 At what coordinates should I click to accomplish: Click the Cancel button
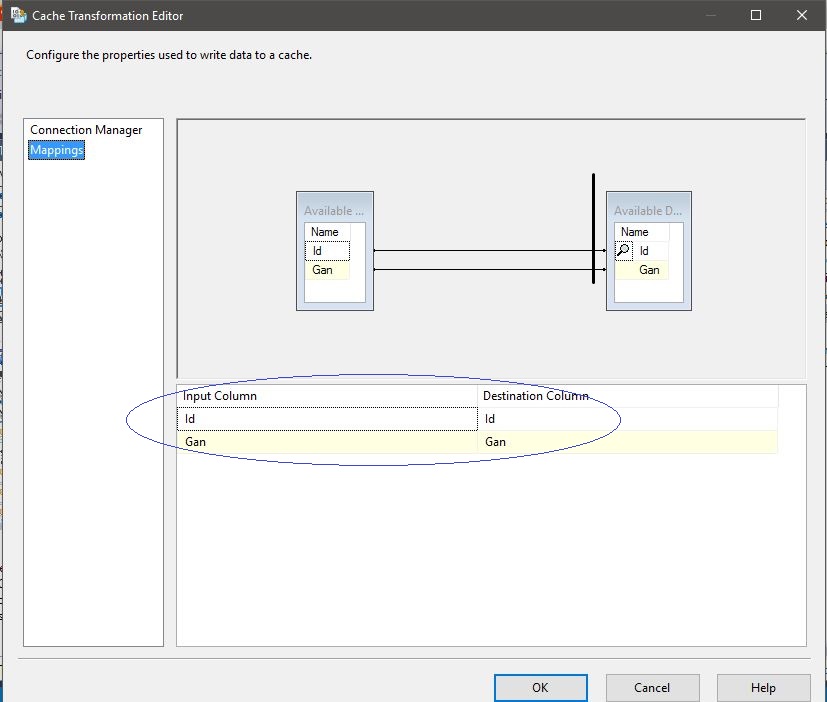(652, 687)
